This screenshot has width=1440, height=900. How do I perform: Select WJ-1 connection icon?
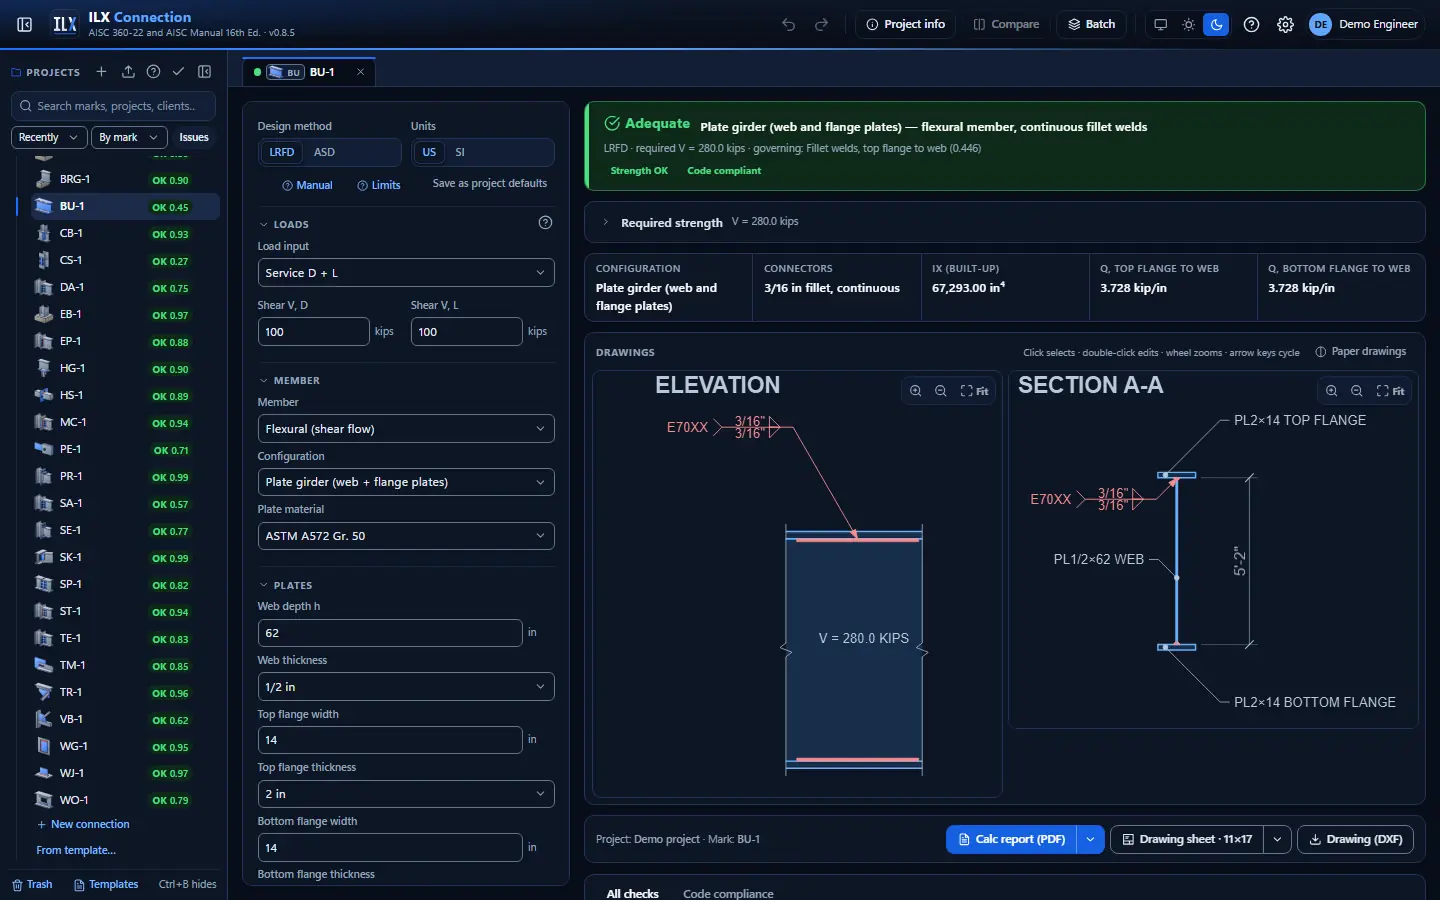pos(43,773)
